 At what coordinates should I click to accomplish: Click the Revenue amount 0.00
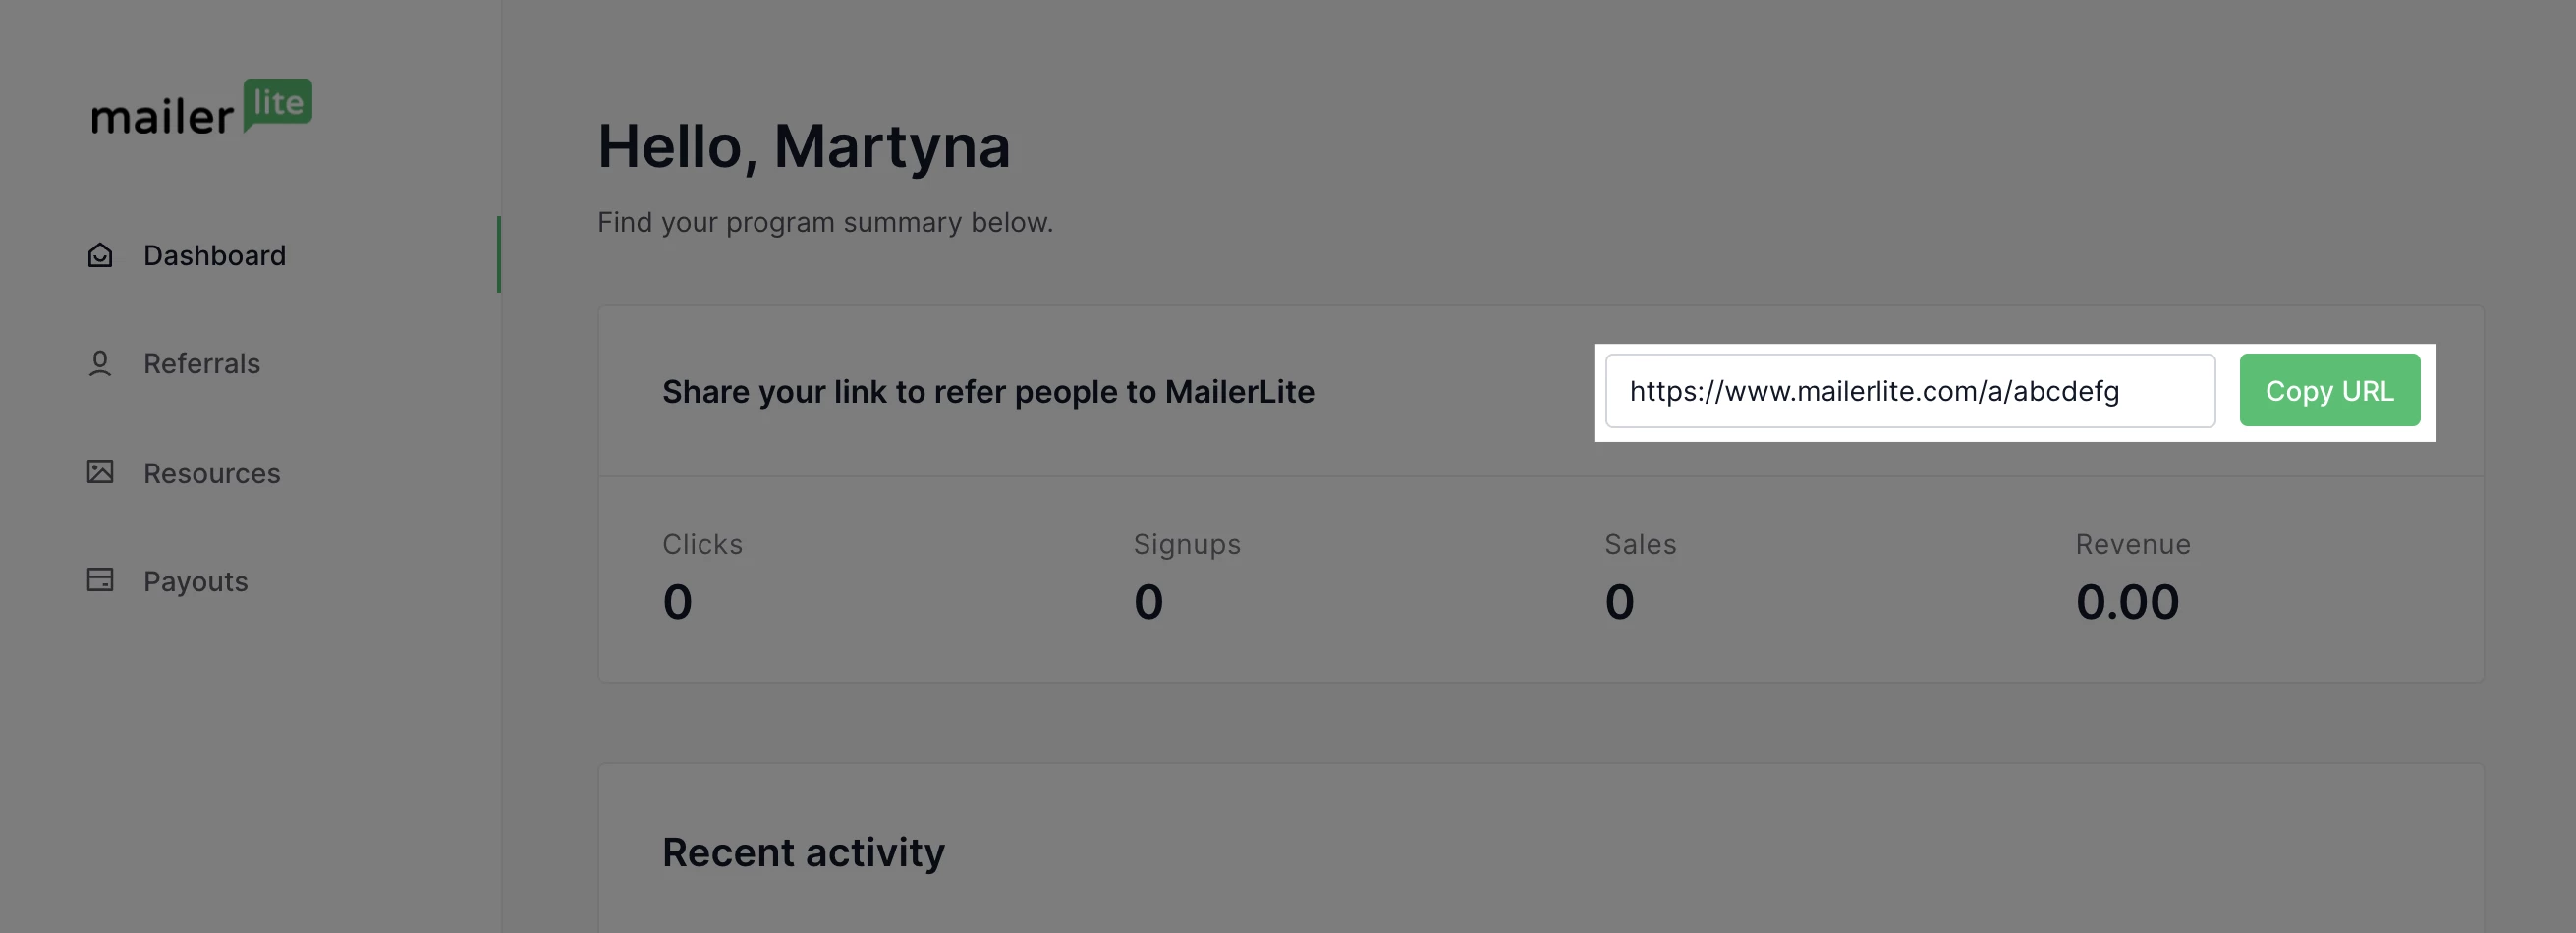[x=2126, y=602]
